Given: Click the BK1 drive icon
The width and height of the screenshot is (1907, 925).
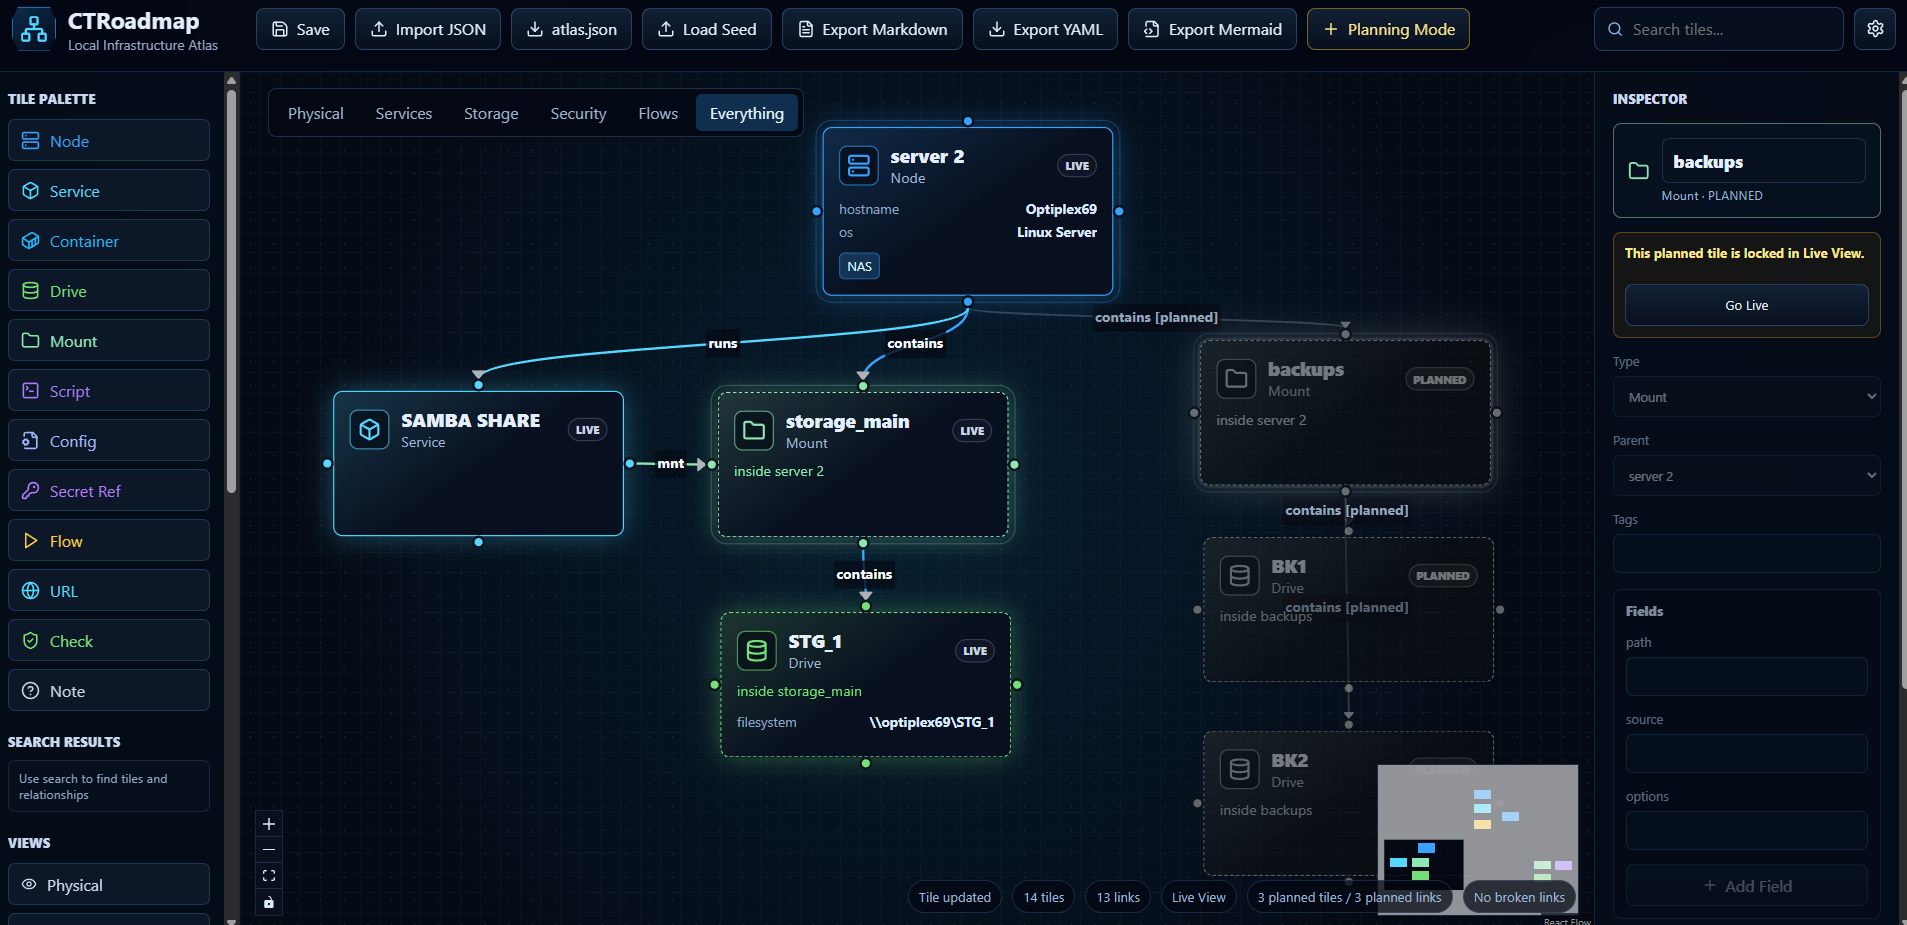Looking at the screenshot, I should click(x=1240, y=576).
